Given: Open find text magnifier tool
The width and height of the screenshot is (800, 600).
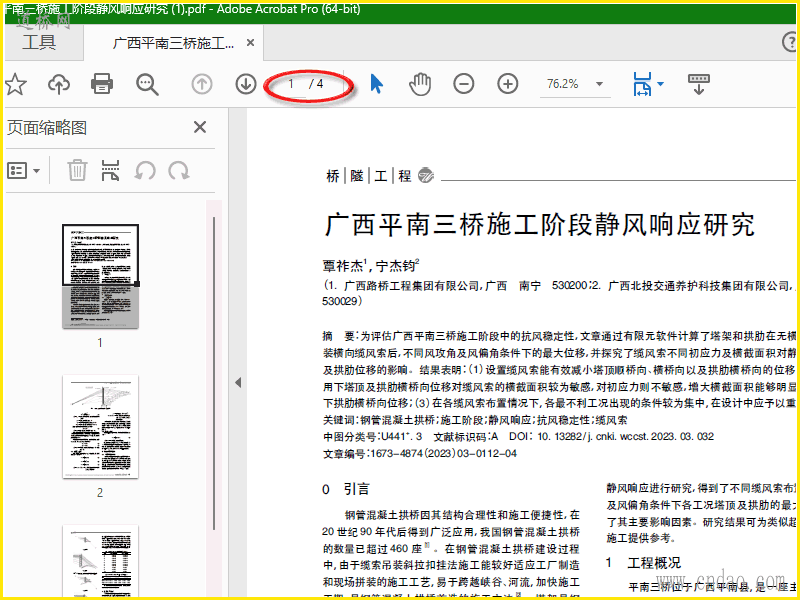Looking at the screenshot, I should pyautogui.click(x=147, y=84).
